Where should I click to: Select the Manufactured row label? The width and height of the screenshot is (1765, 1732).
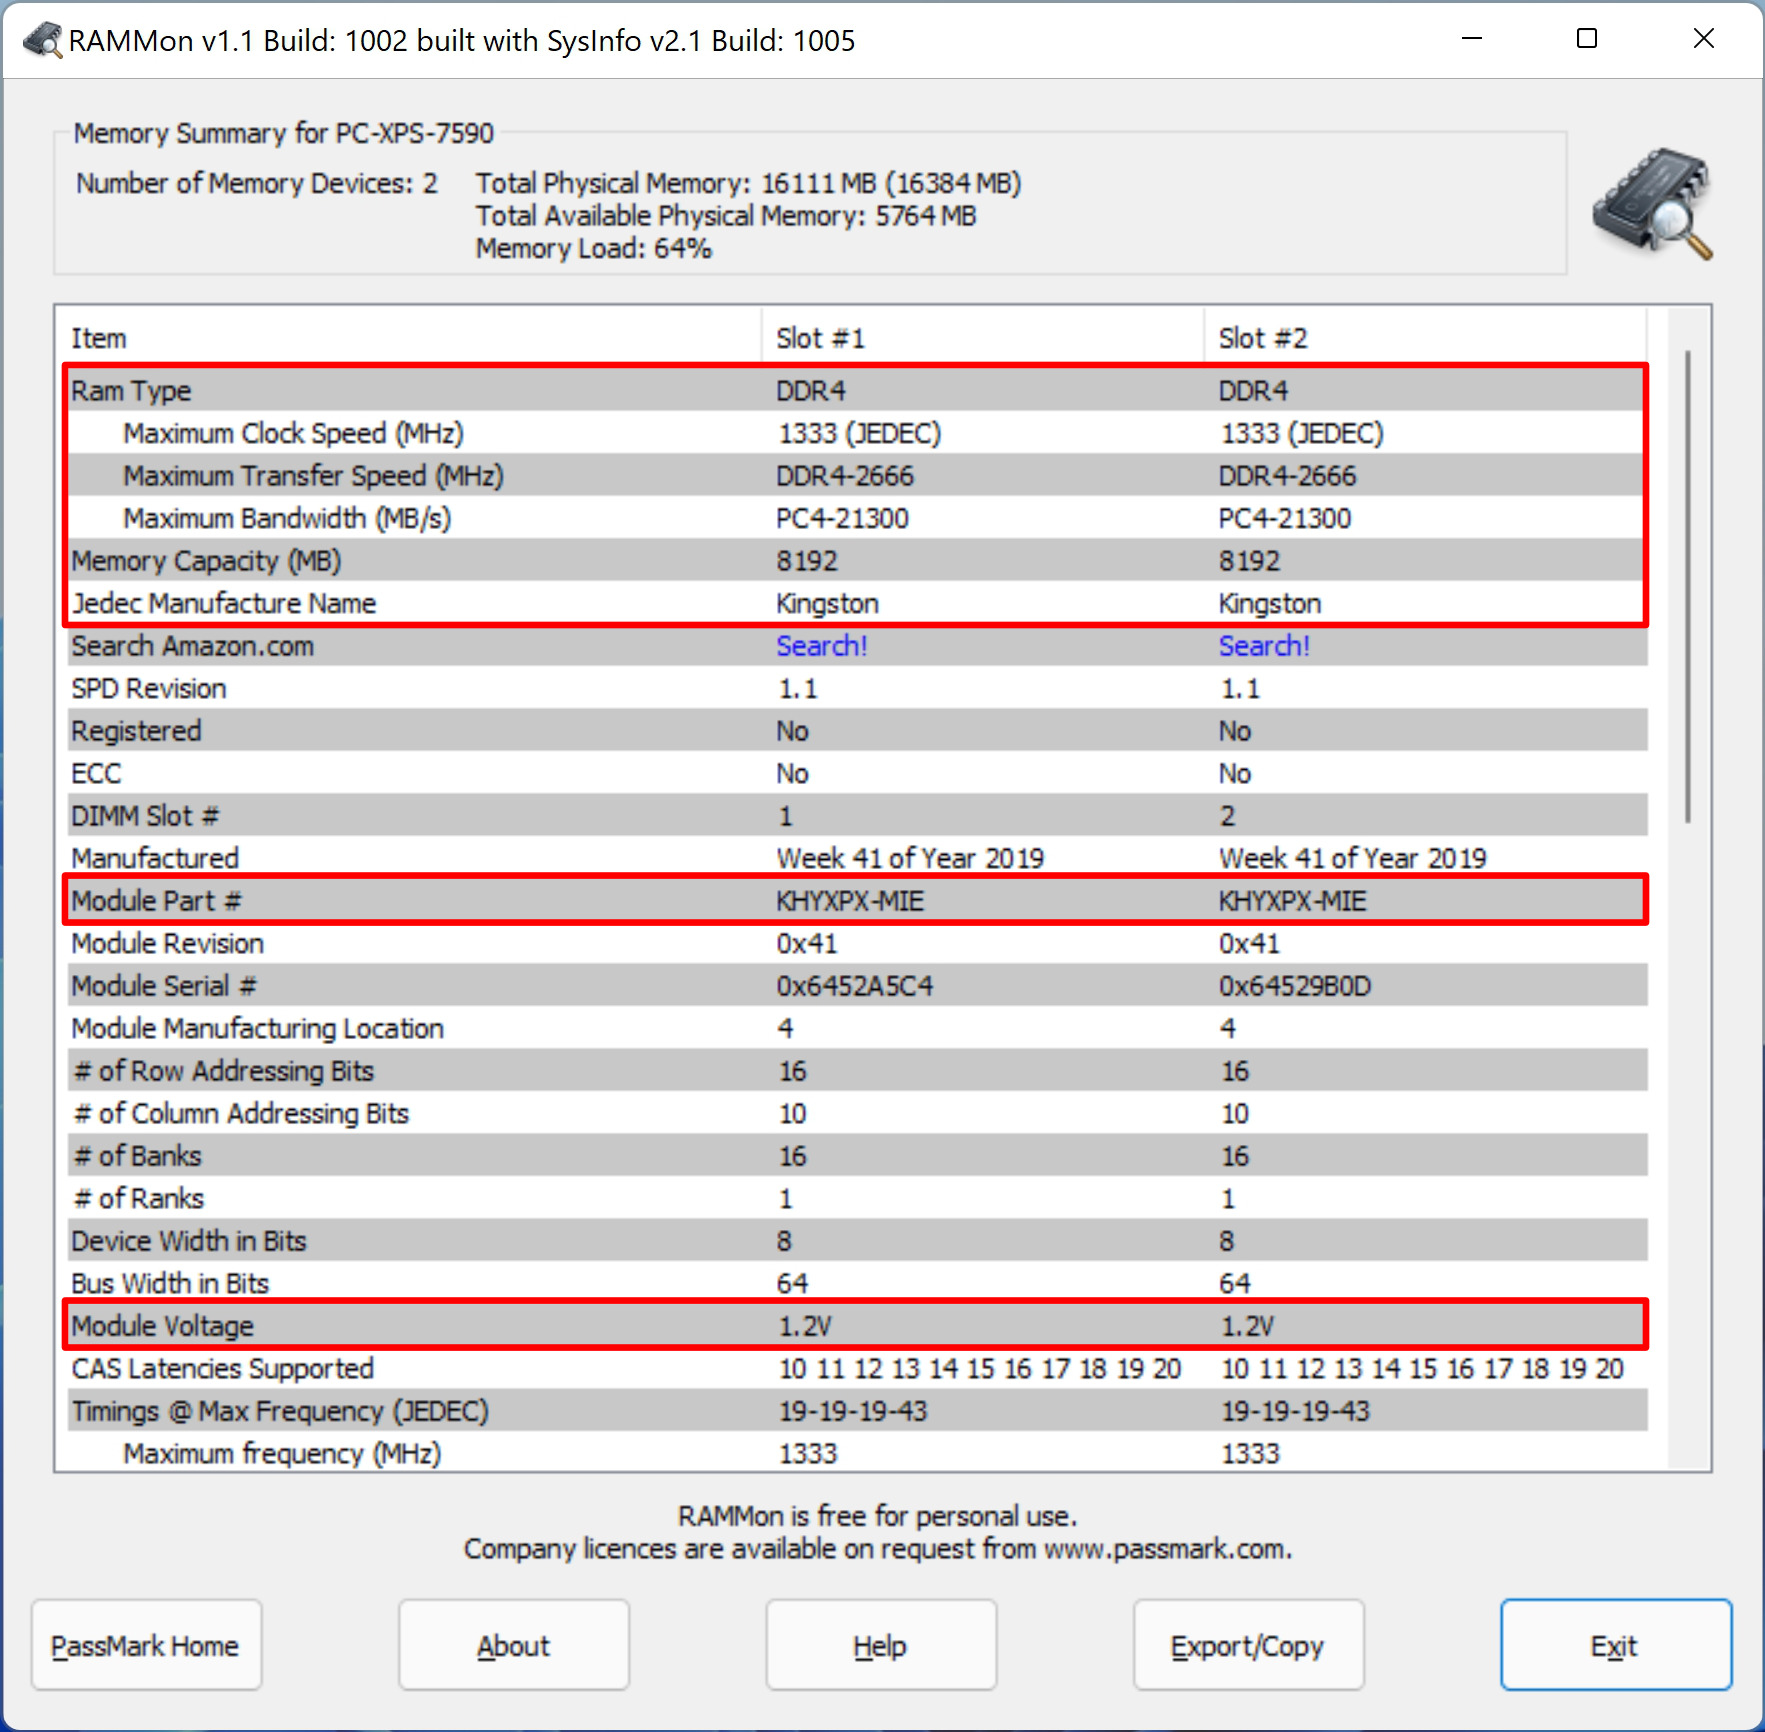[155, 858]
